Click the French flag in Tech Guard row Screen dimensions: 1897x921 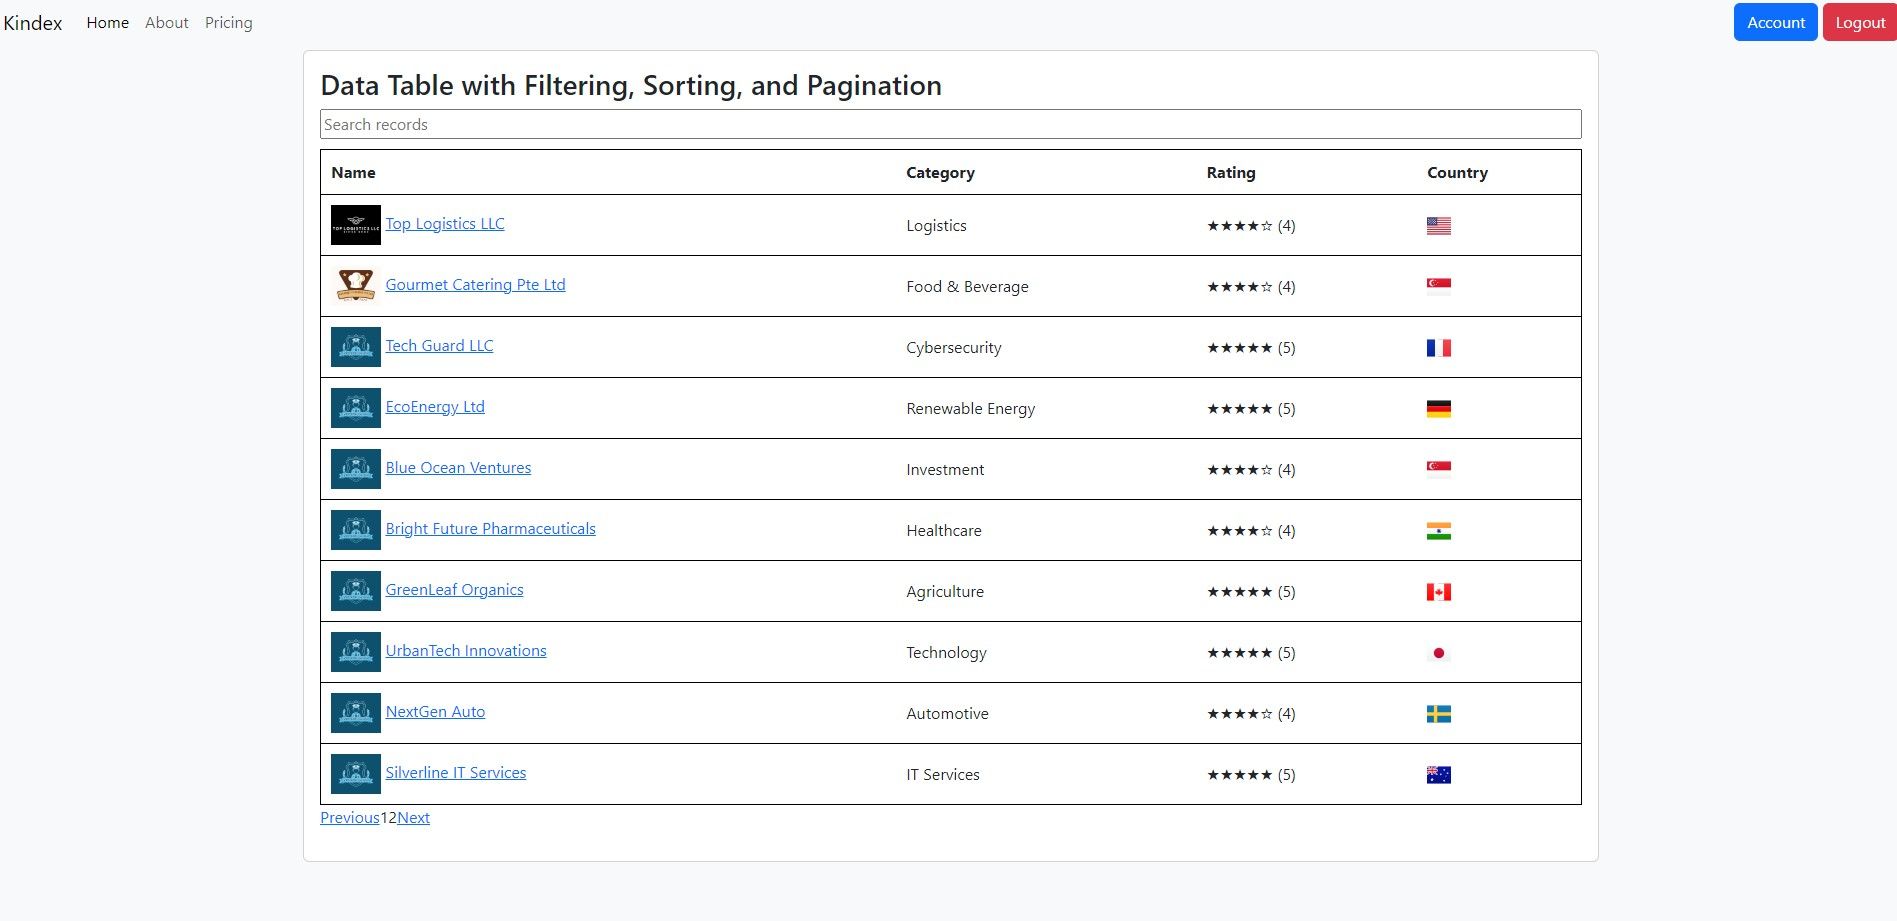click(1439, 348)
